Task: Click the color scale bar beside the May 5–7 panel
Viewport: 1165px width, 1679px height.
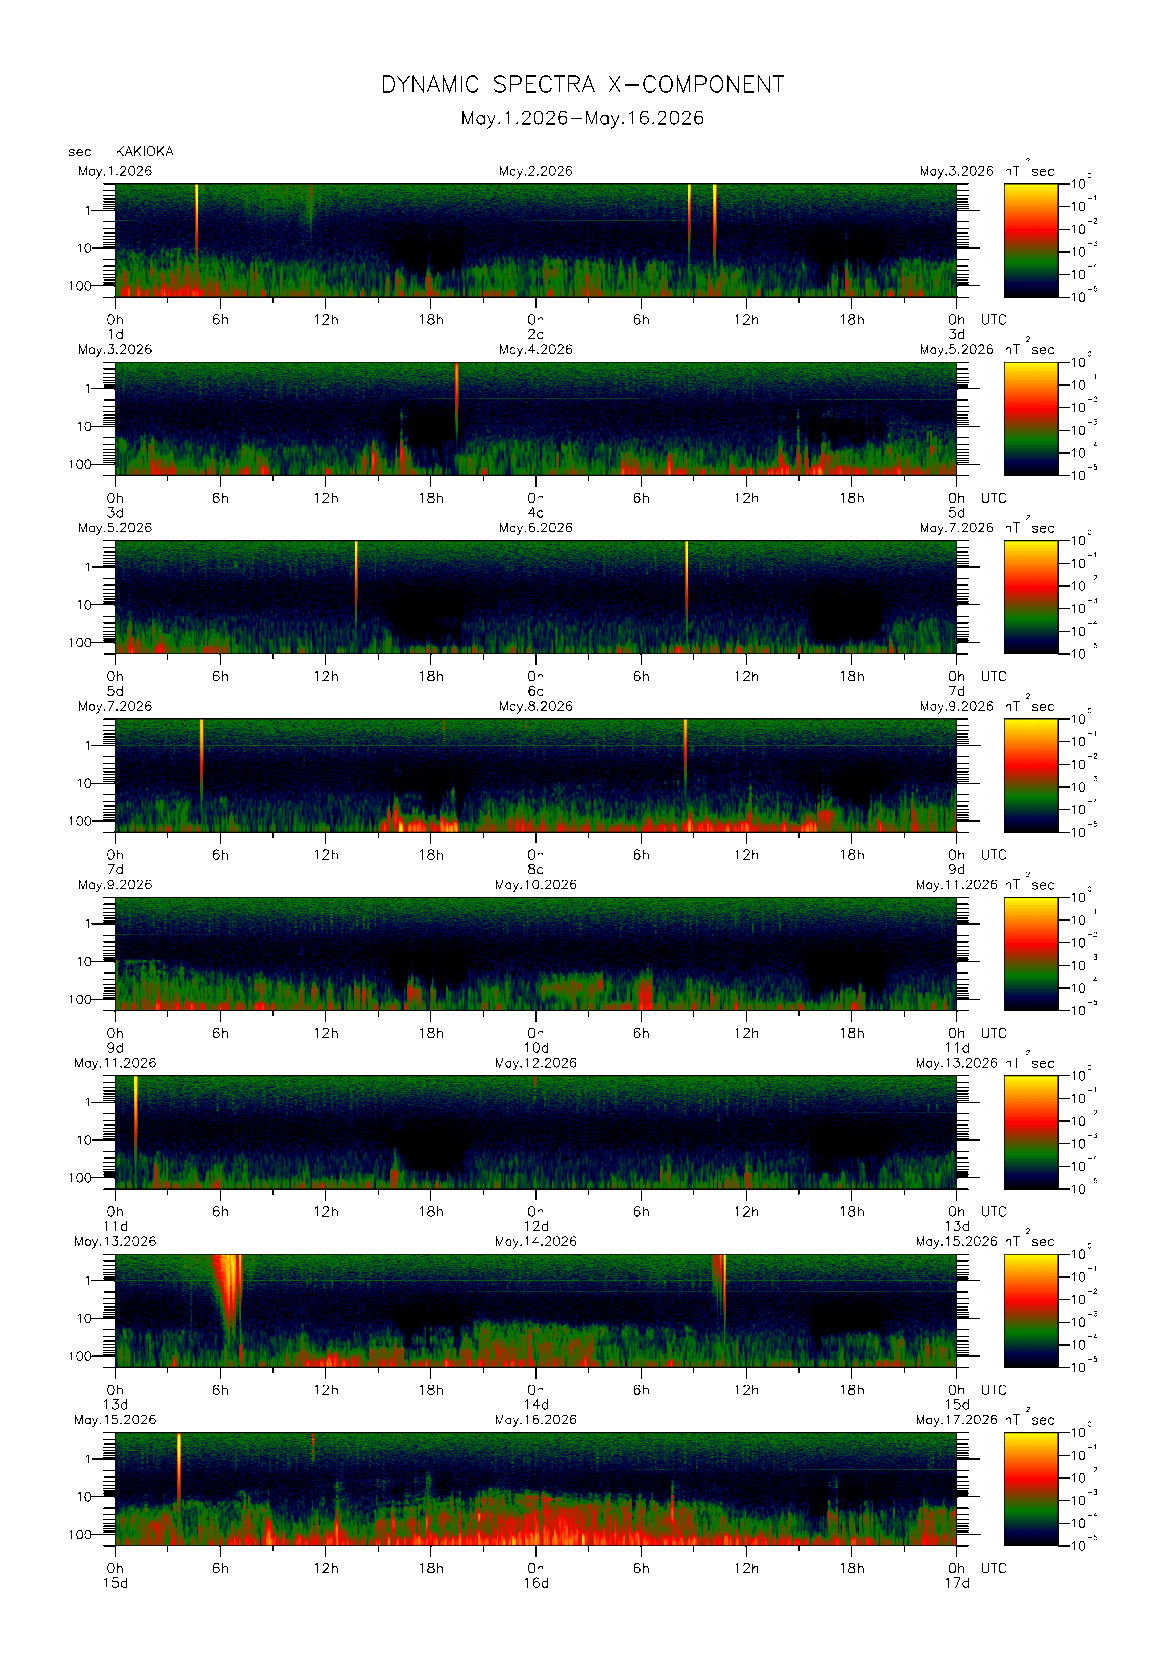Action: (1031, 597)
